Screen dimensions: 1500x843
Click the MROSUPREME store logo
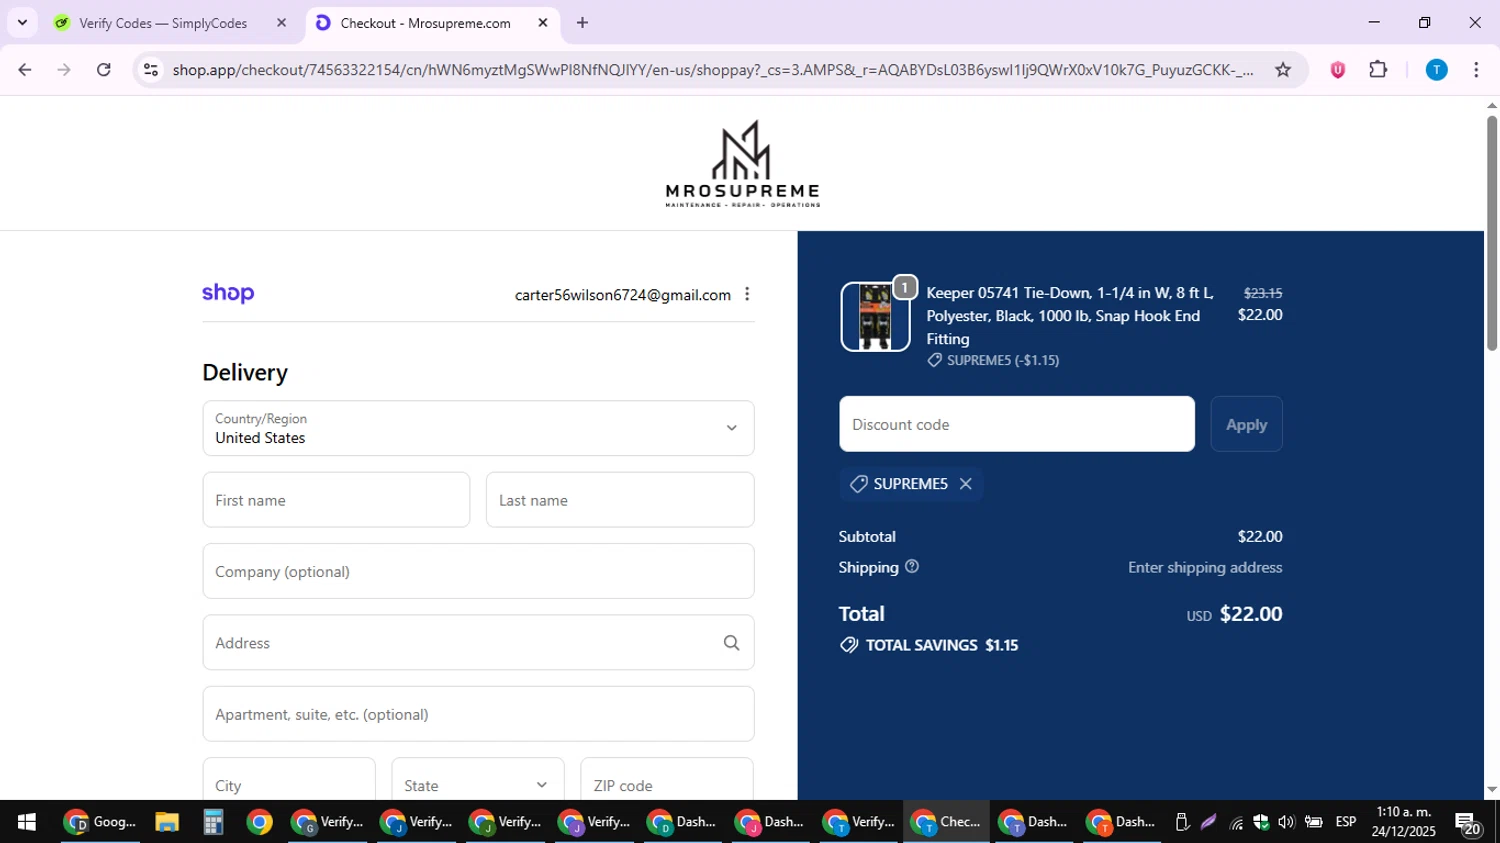[742, 164]
